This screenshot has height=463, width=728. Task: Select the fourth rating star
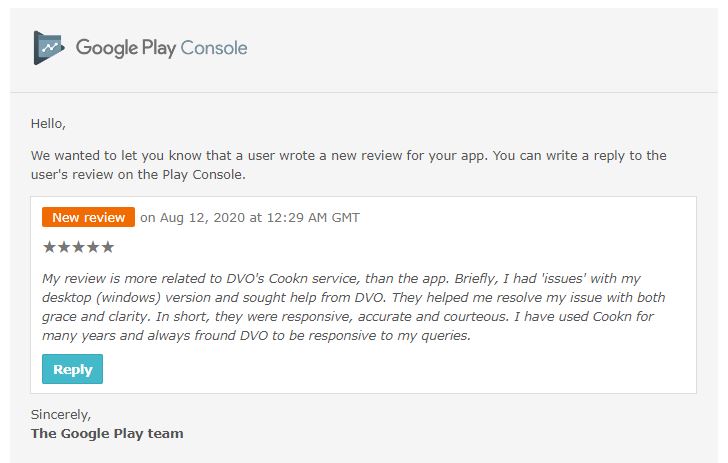coord(93,247)
